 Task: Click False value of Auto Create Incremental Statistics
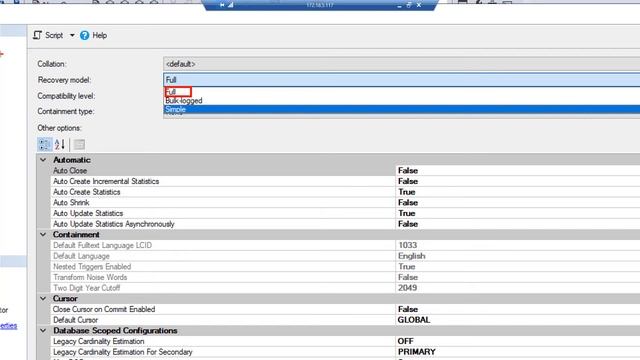pyautogui.click(x=408, y=181)
